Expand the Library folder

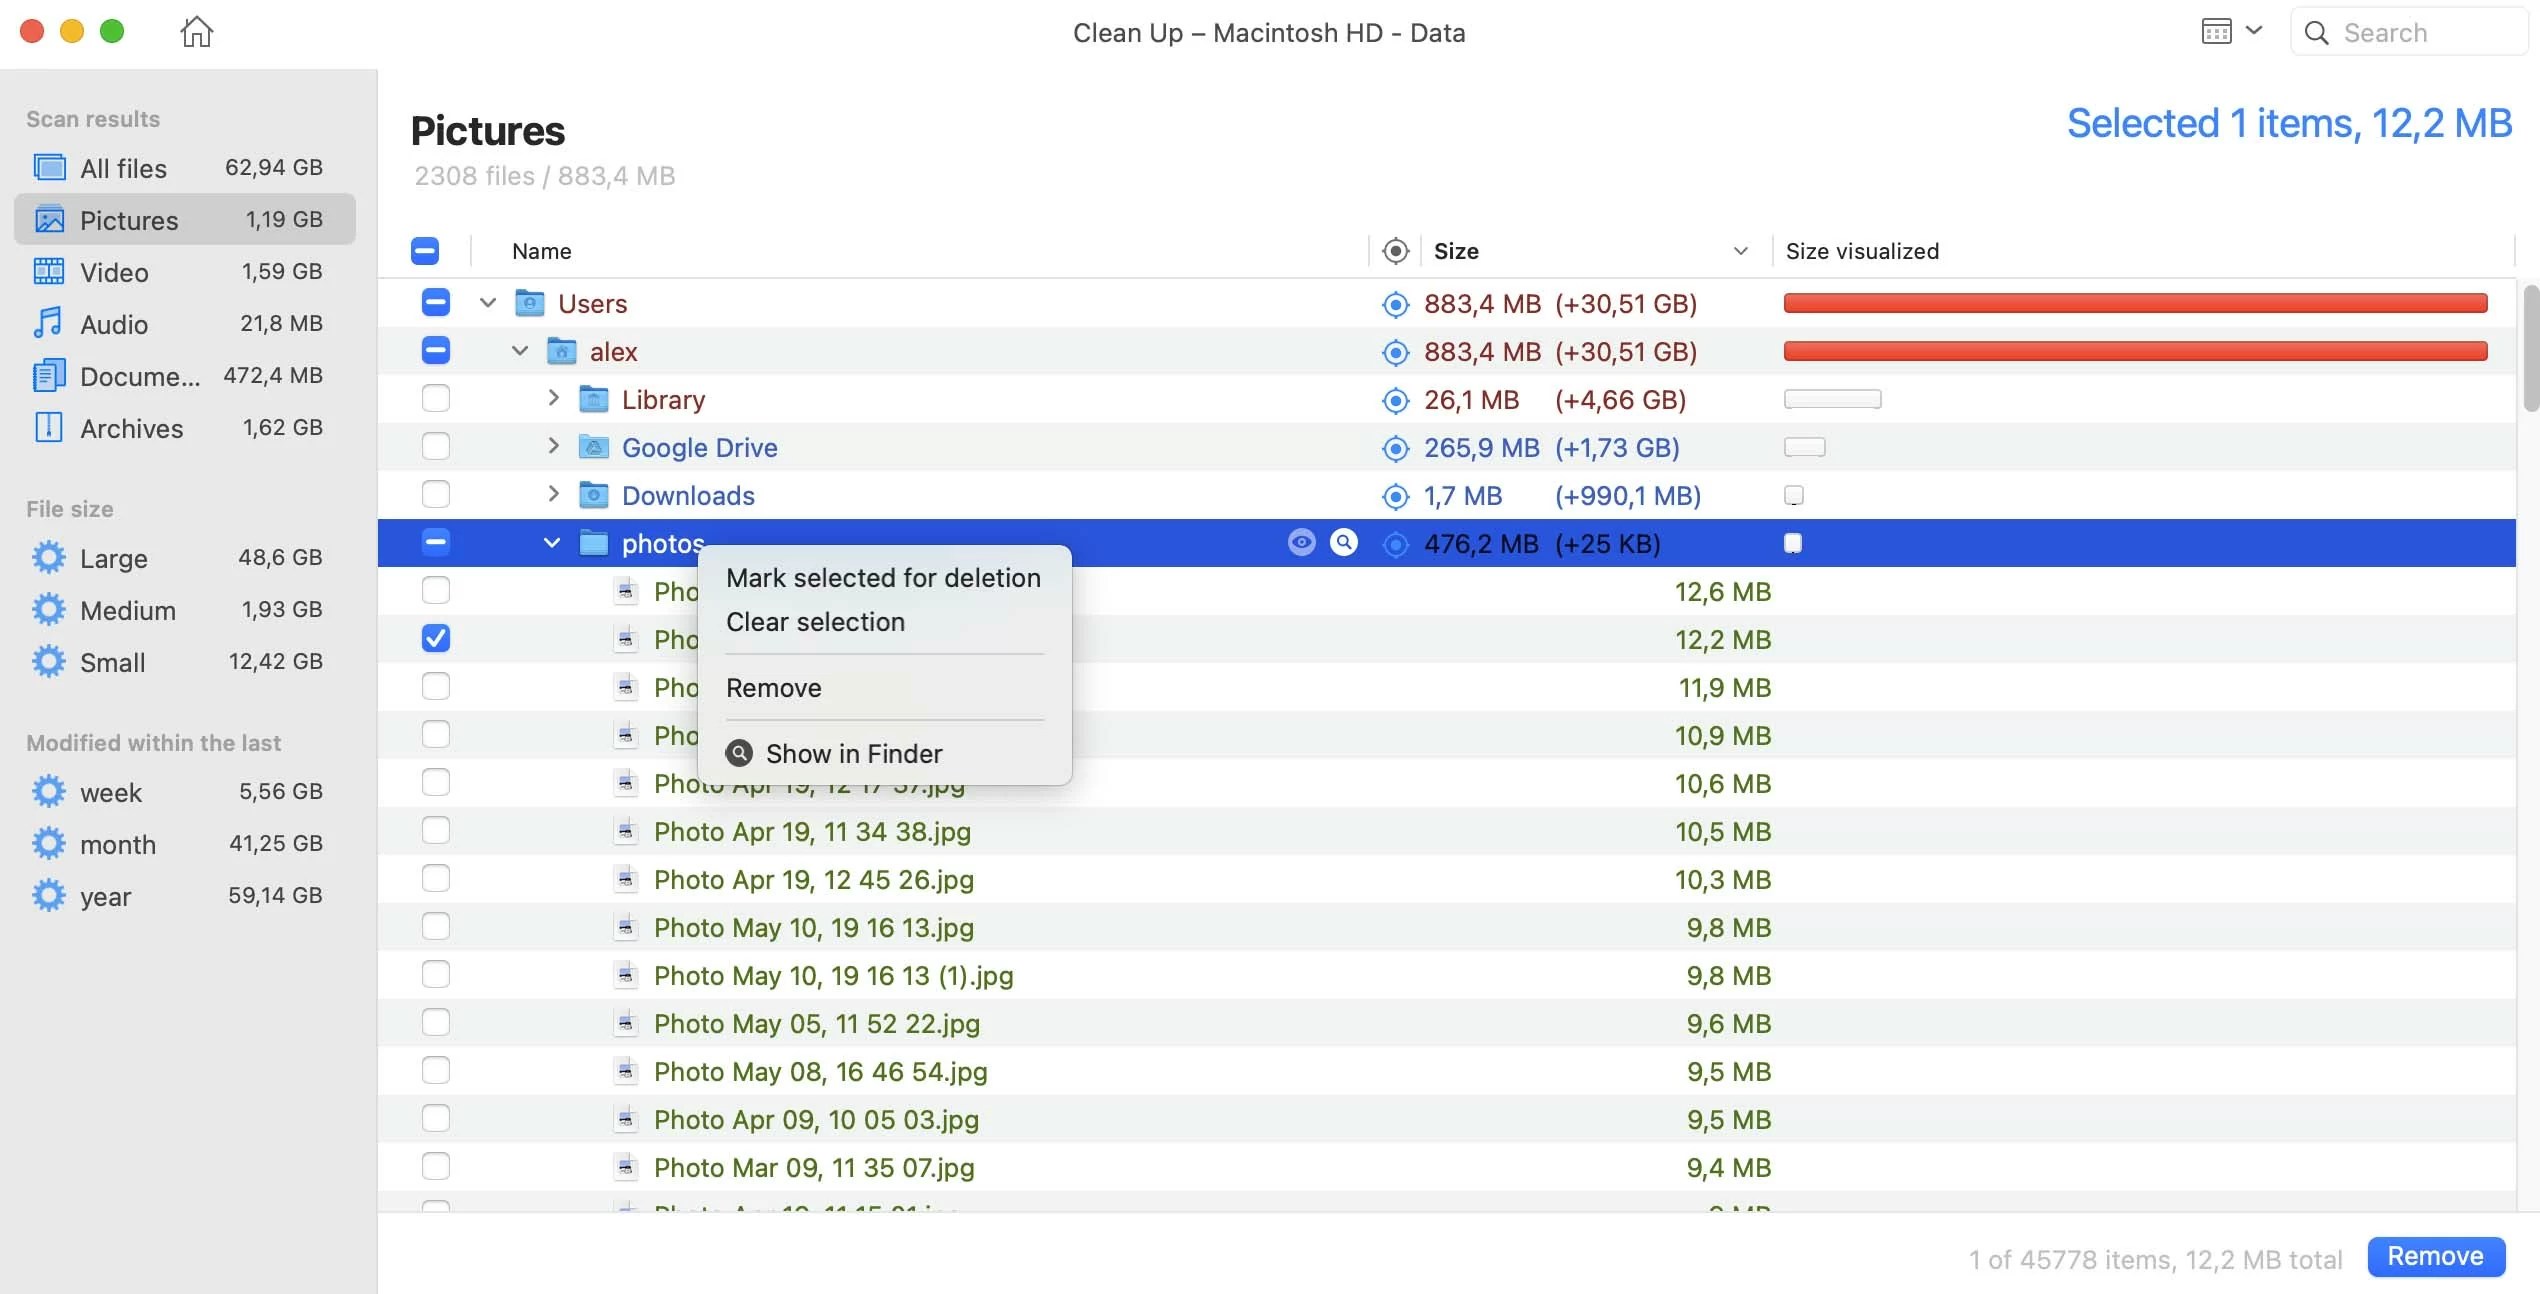point(553,398)
